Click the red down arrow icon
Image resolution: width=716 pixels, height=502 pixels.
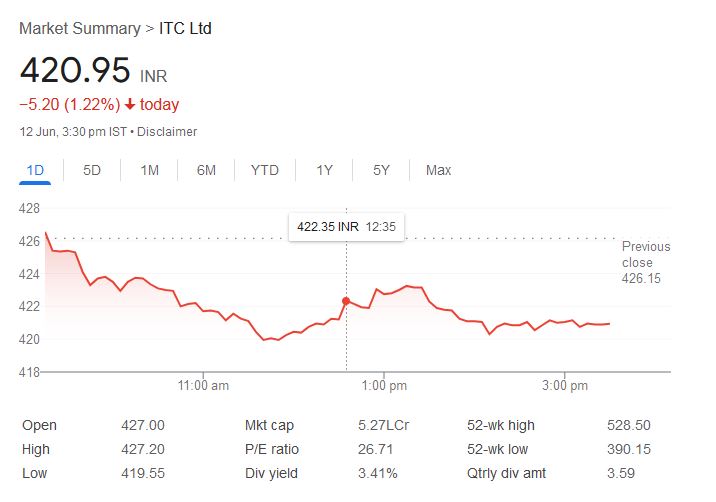pos(130,105)
